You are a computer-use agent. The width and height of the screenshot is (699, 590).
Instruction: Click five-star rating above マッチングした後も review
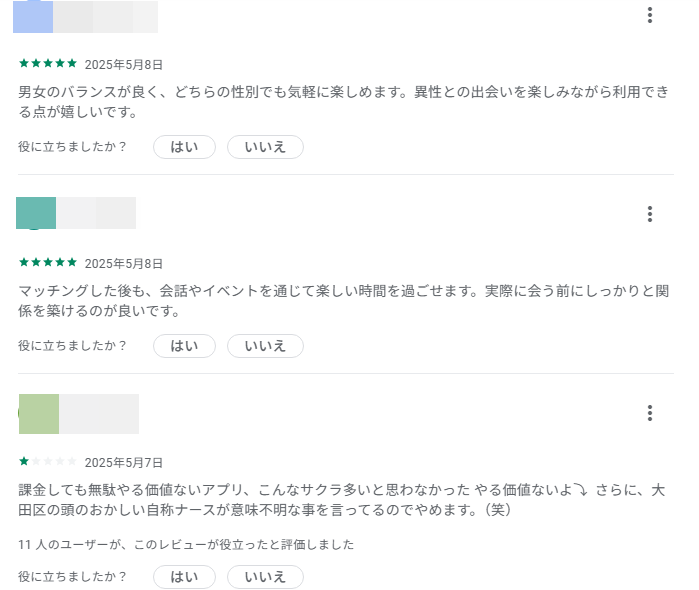point(48,262)
